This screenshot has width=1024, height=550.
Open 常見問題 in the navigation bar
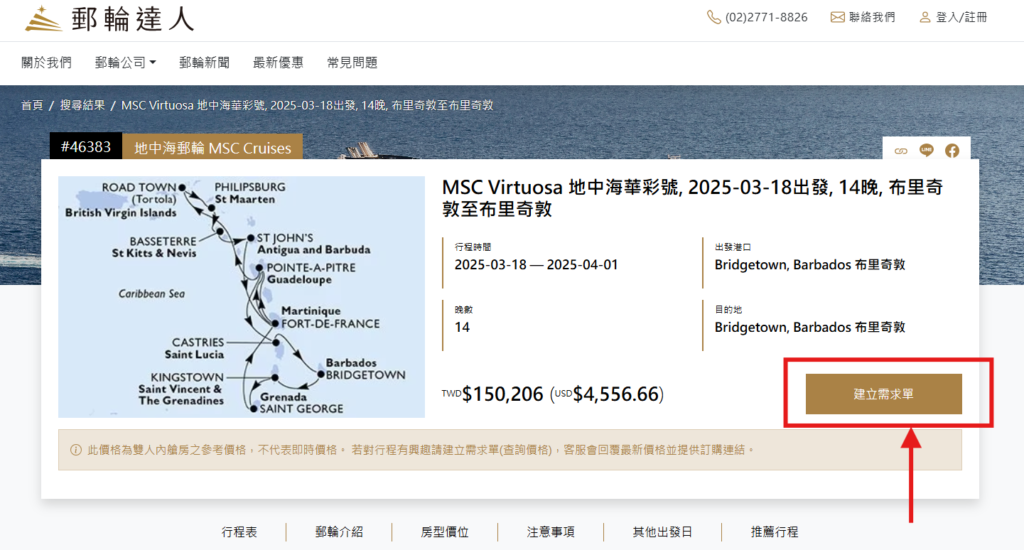(x=352, y=63)
